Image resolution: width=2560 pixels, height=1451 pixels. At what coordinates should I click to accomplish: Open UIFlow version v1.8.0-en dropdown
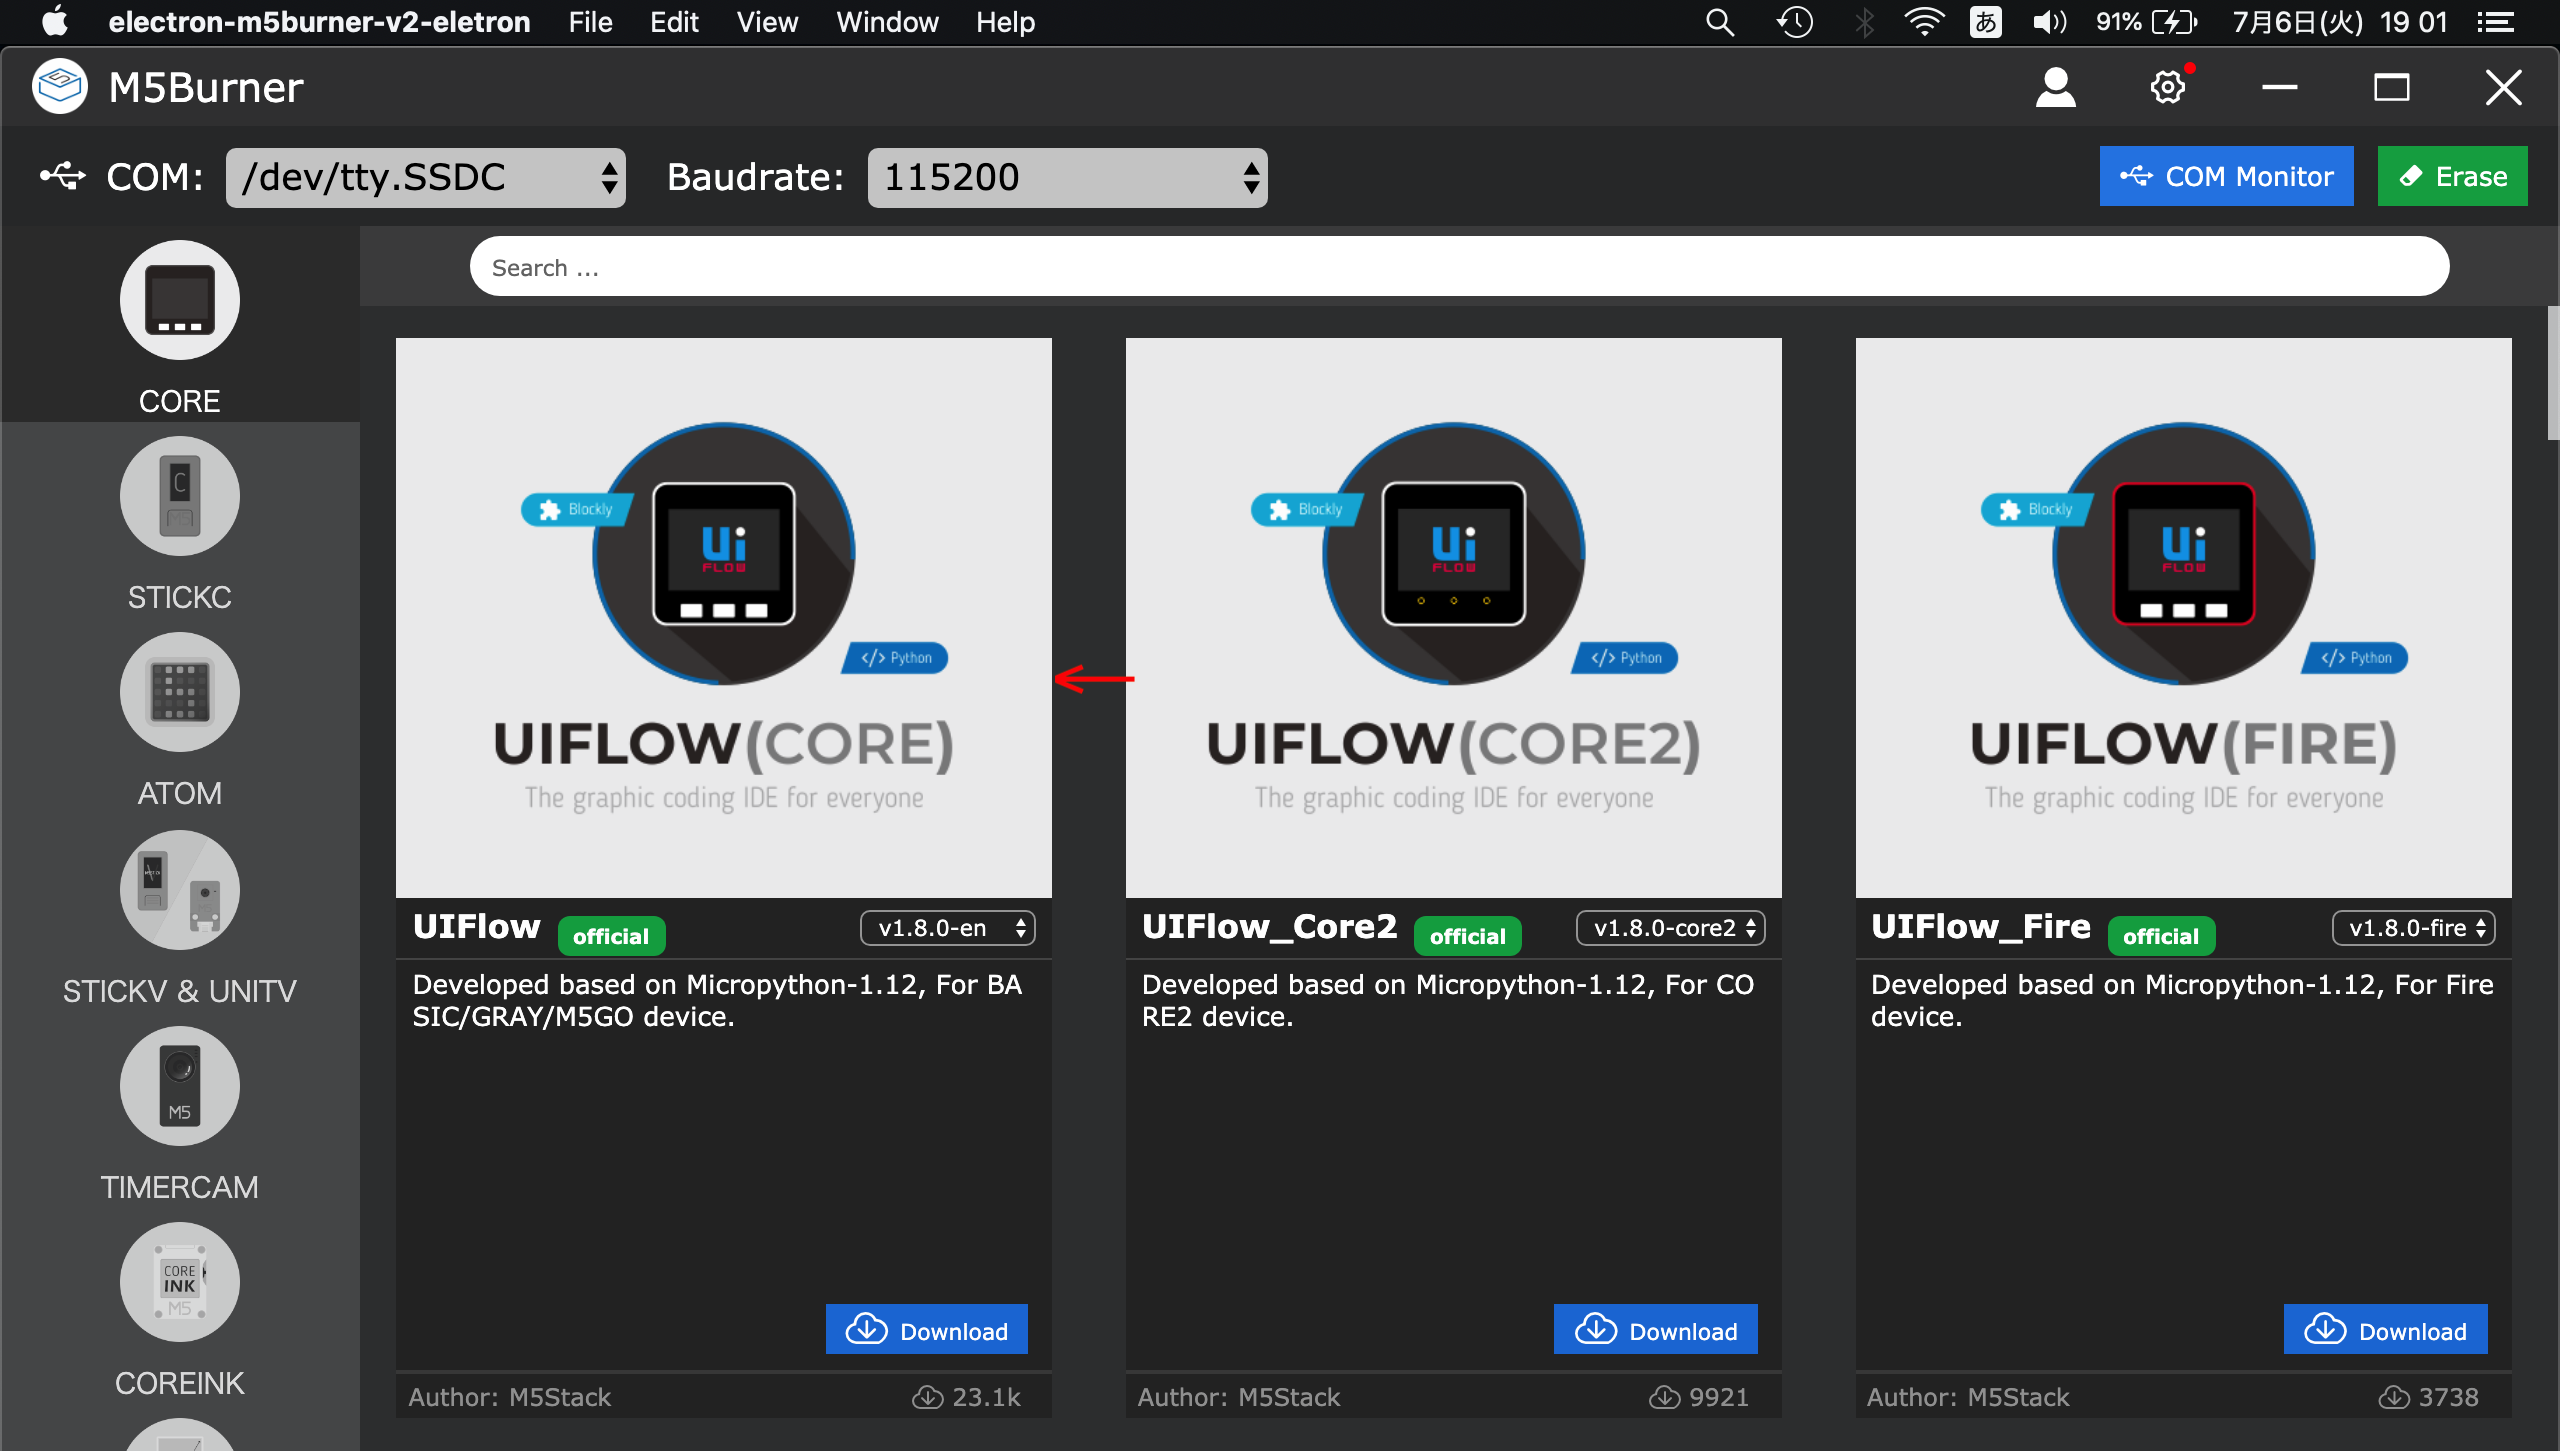947,928
